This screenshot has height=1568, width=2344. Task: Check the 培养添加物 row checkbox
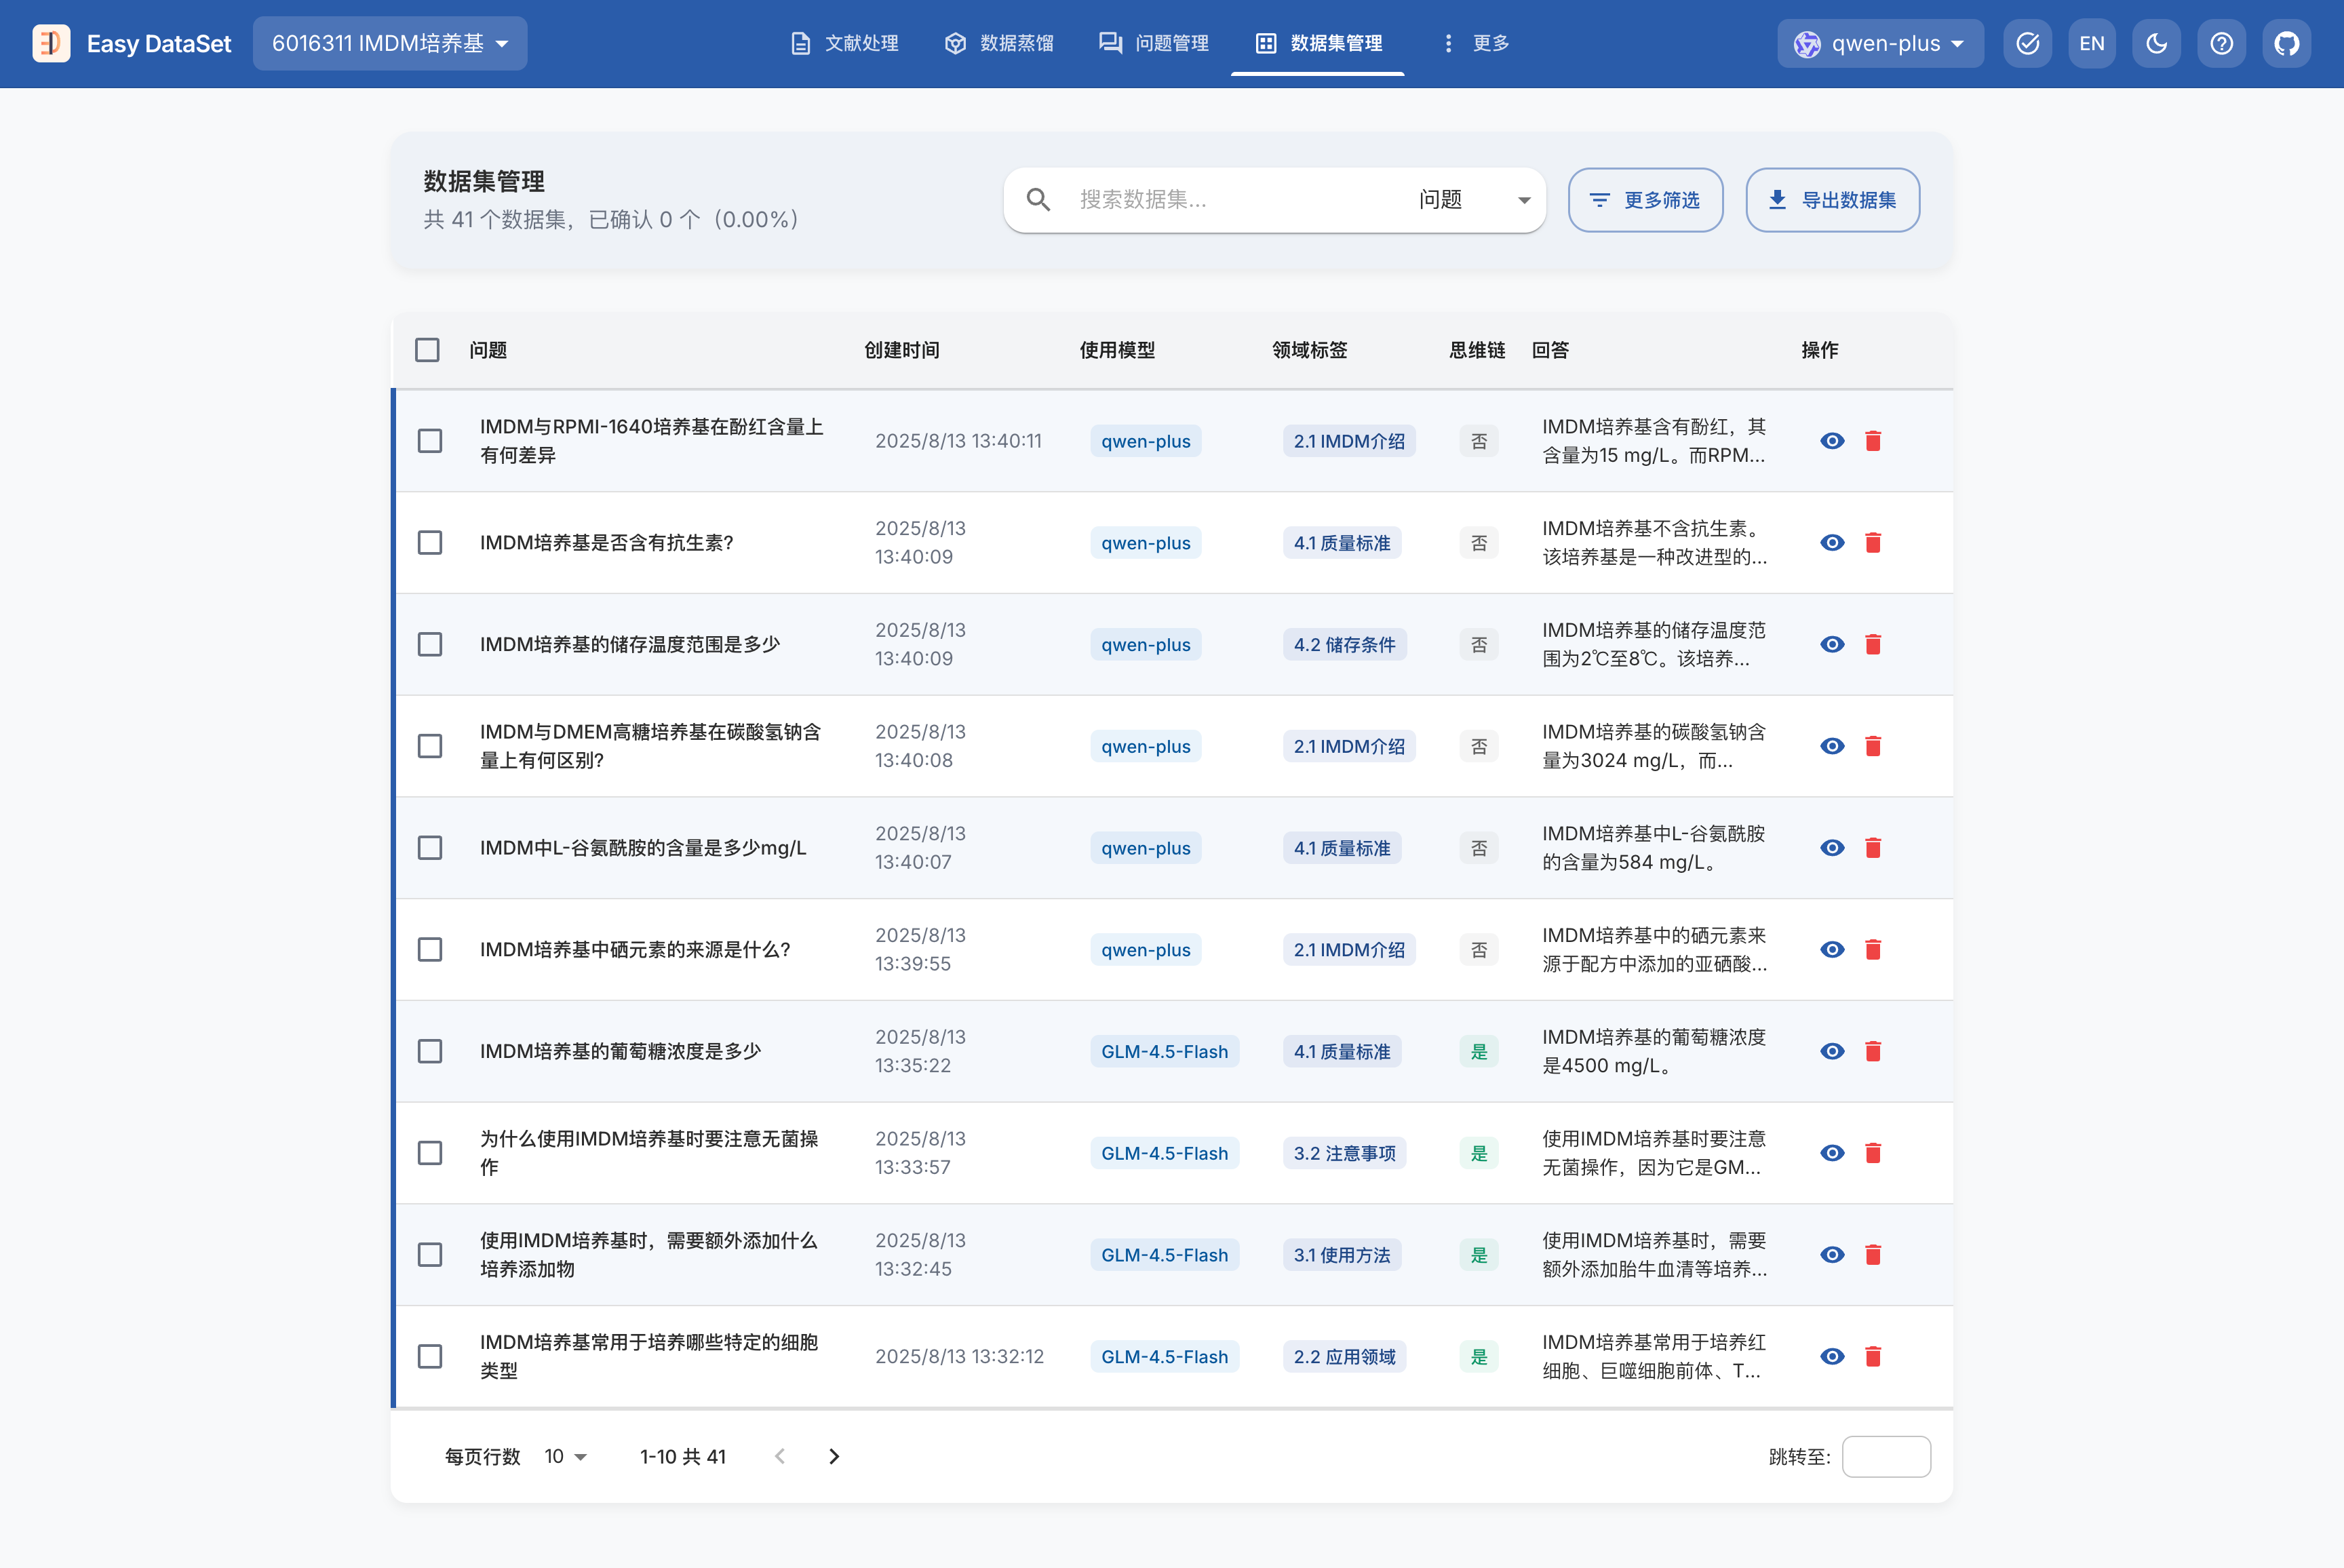tap(430, 1255)
